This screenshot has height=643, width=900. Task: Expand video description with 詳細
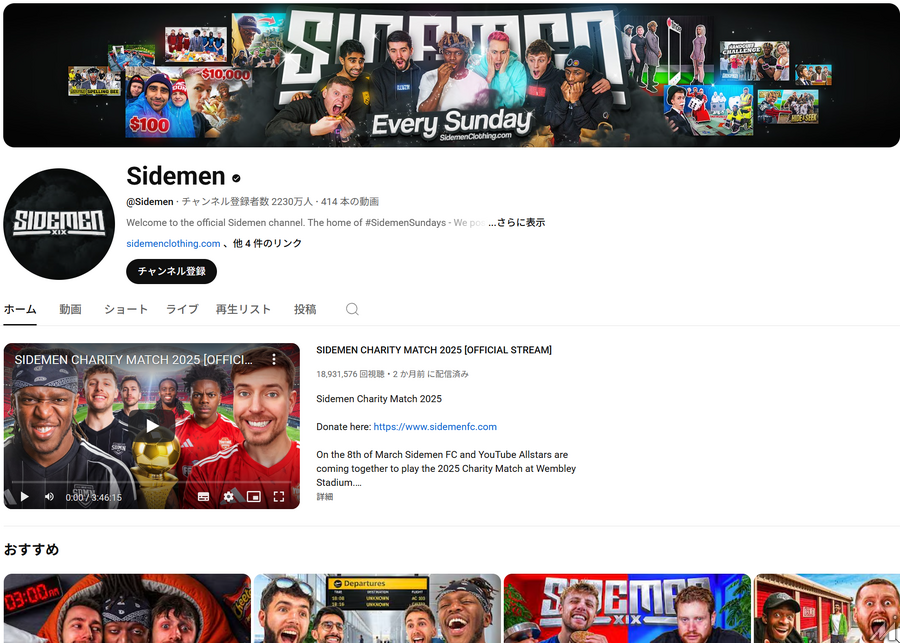325,497
